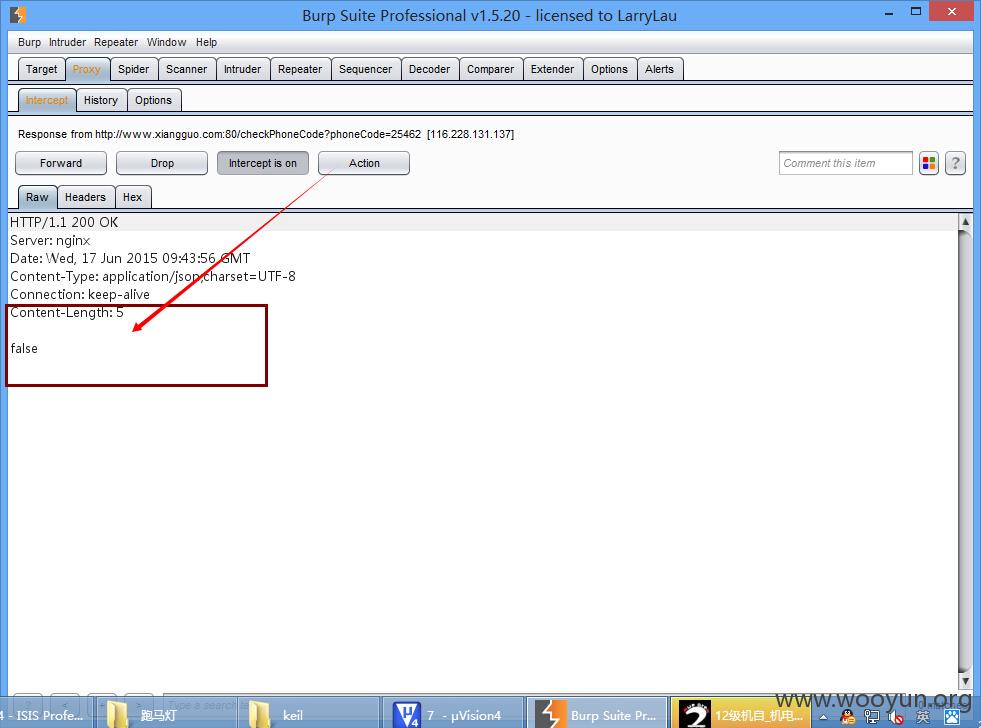Image resolution: width=981 pixels, height=728 pixels.
Task: Select Burp Suite taskbar button
Action: tap(597, 714)
